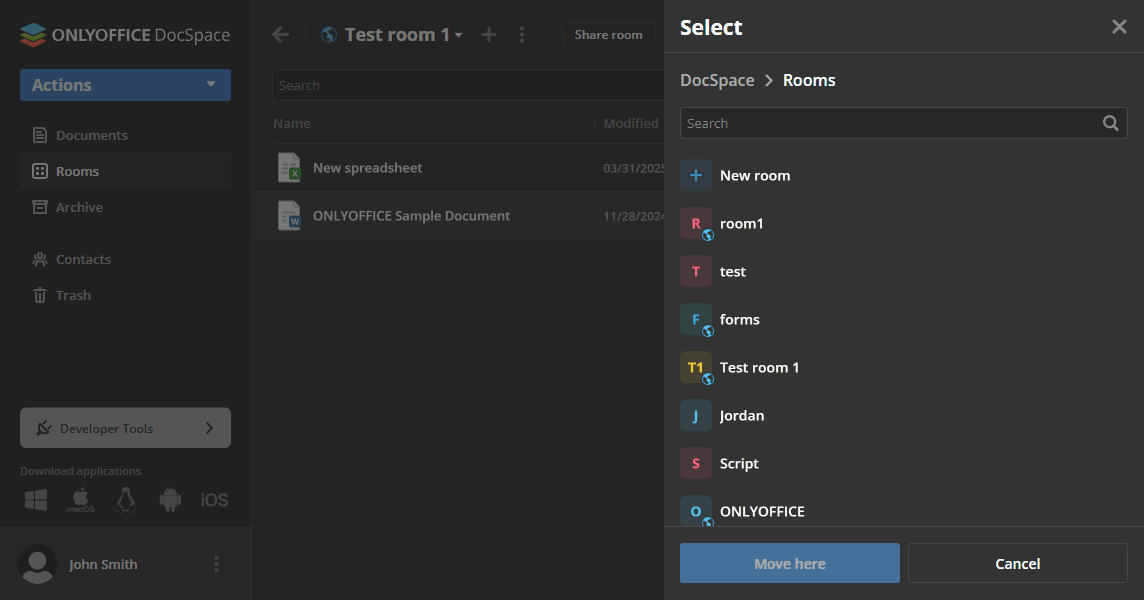Open the Actions dropdown
Image resolution: width=1144 pixels, height=600 pixels.
coord(125,85)
